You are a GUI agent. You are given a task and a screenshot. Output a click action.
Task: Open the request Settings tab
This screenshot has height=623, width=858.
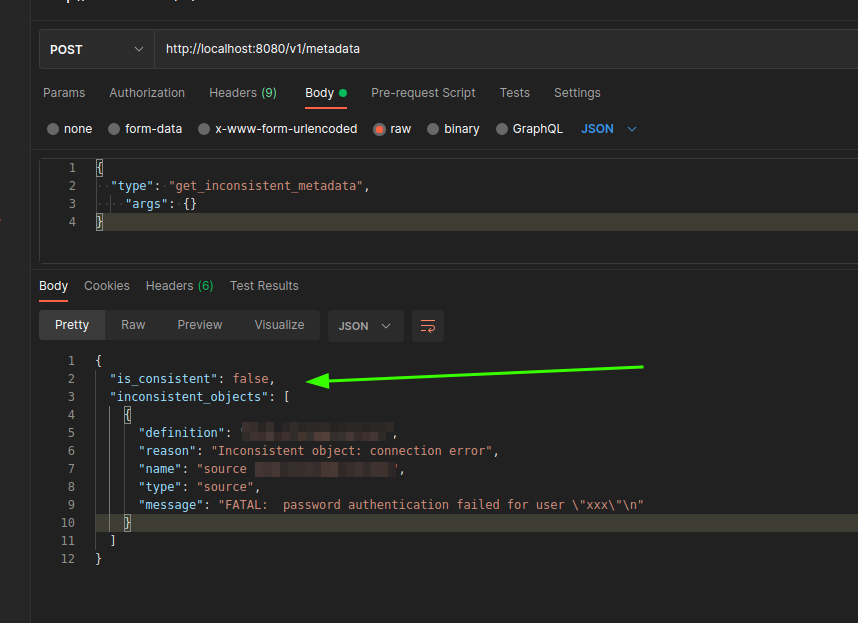[576, 92]
